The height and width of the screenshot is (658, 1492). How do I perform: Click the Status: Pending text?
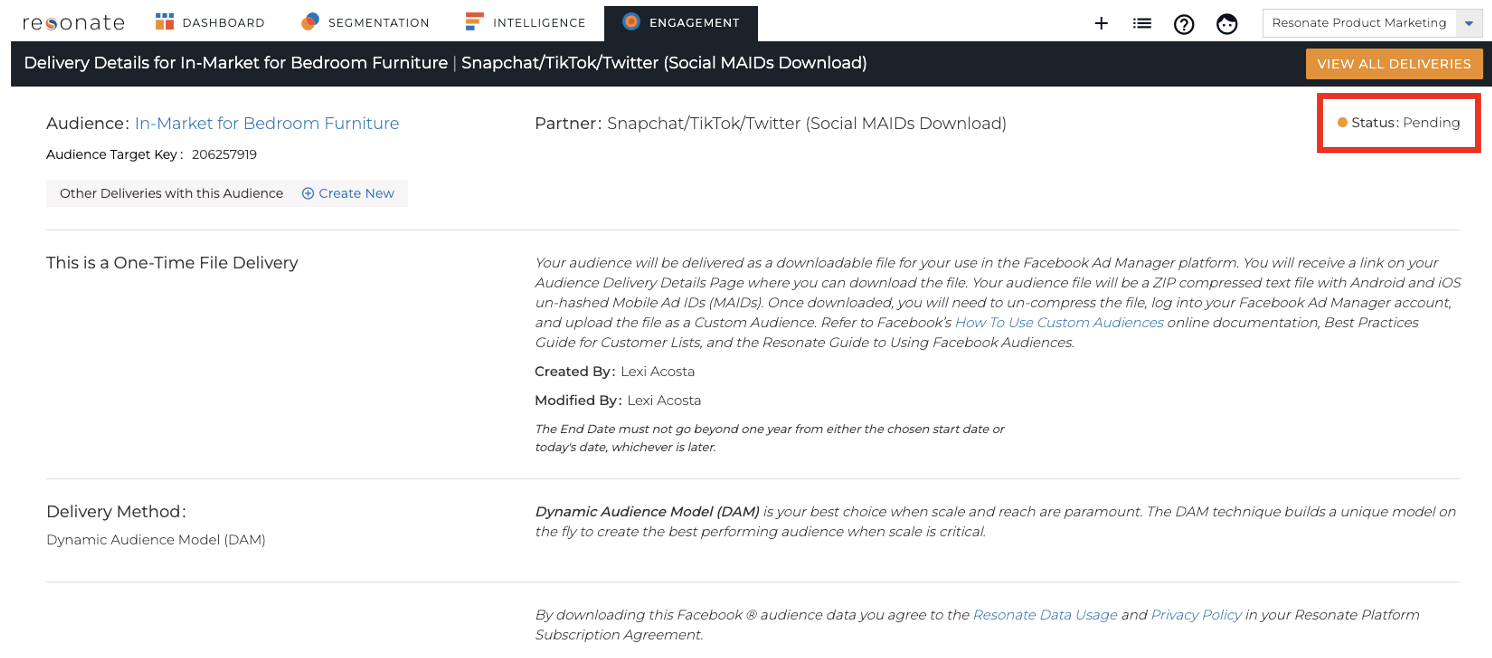(x=1406, y=123)
